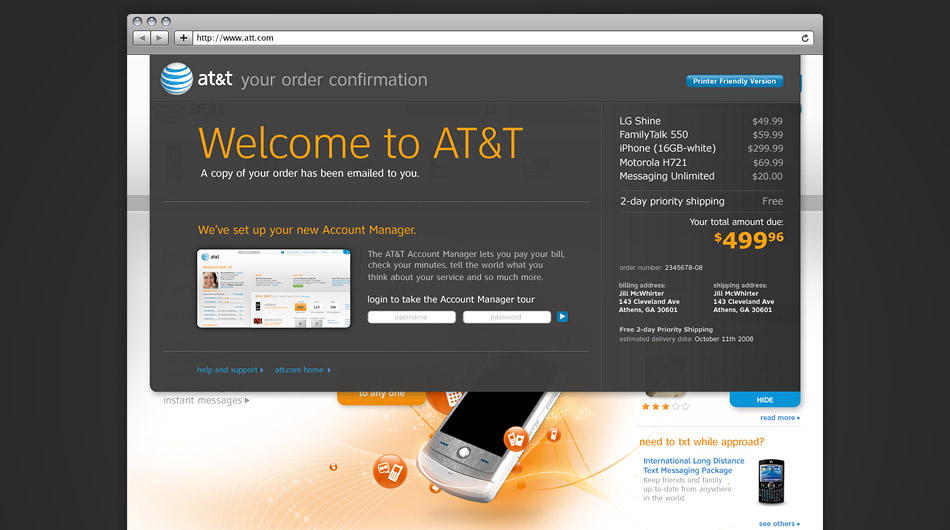Image resolution: width=950 pixels, height=530 pixels.
Task: Select the Messaging Unlimited line item
Action: 701,176
